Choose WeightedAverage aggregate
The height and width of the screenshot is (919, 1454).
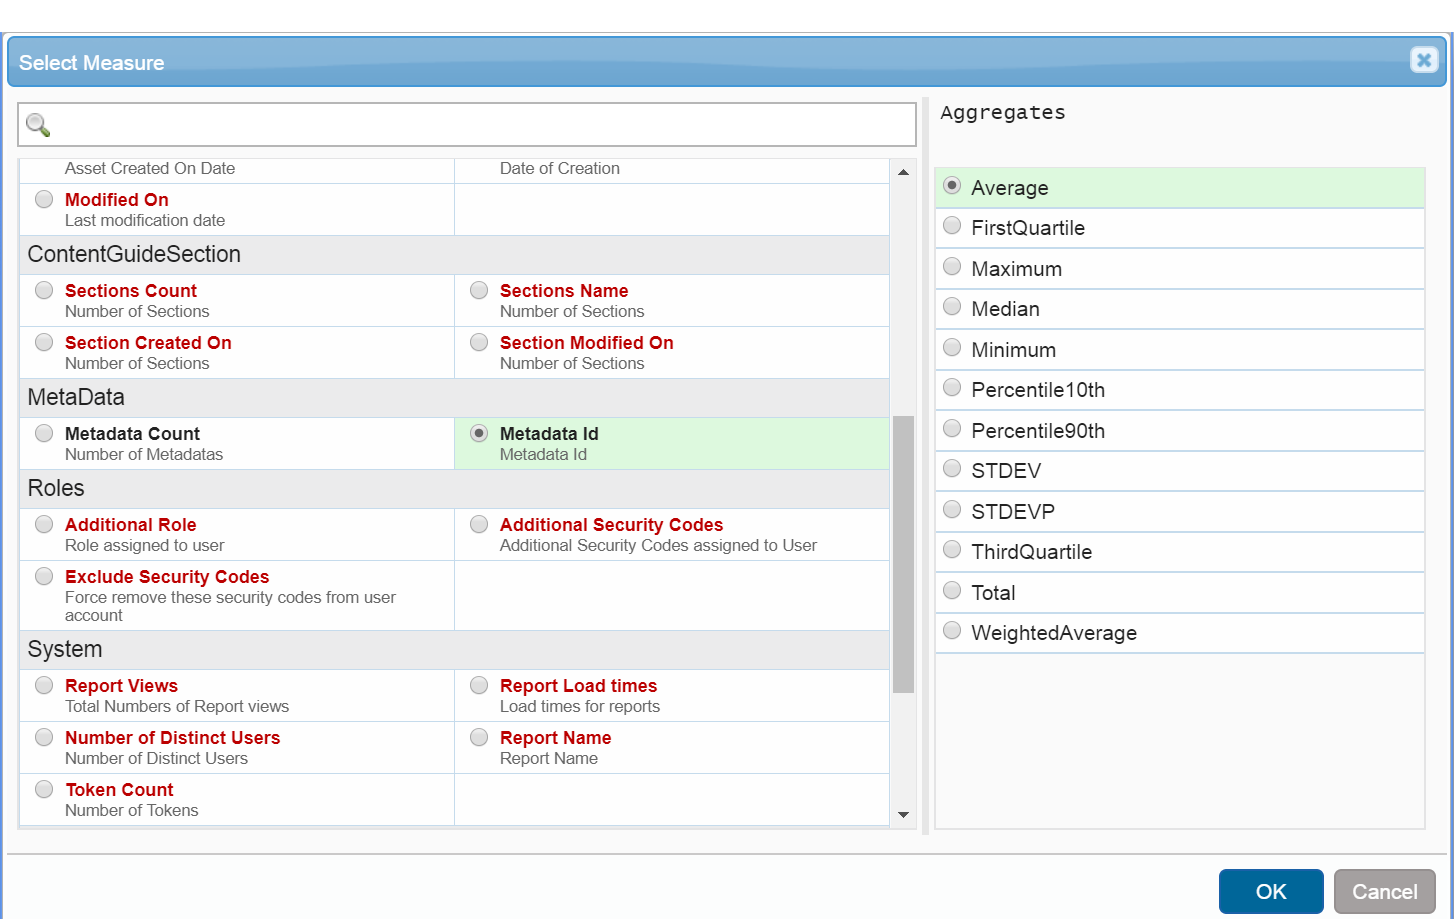pos(952,631)
